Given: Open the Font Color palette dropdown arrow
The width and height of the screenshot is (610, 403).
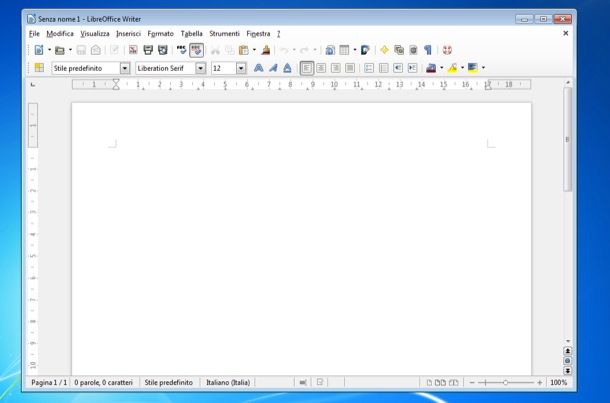Looking at the screenshot, I should tap(442, 68).
